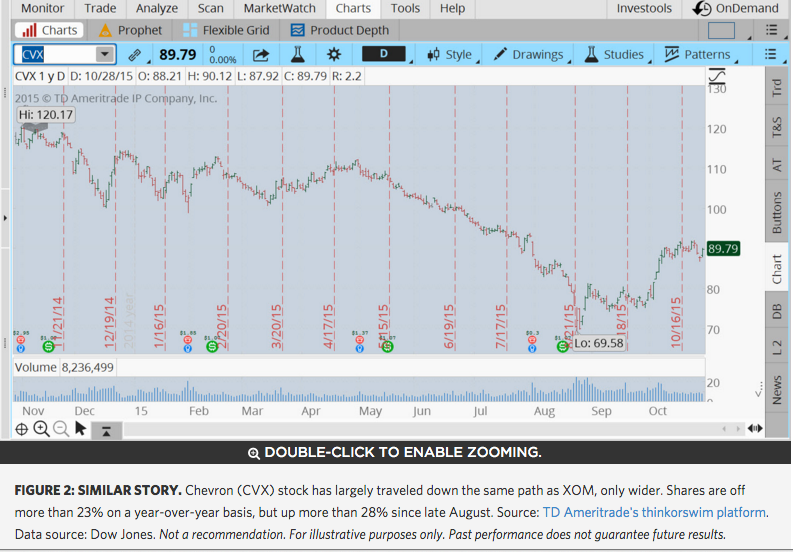
Task: Click the green dividend icon near 2/20/15
Action: click(212, 347)
